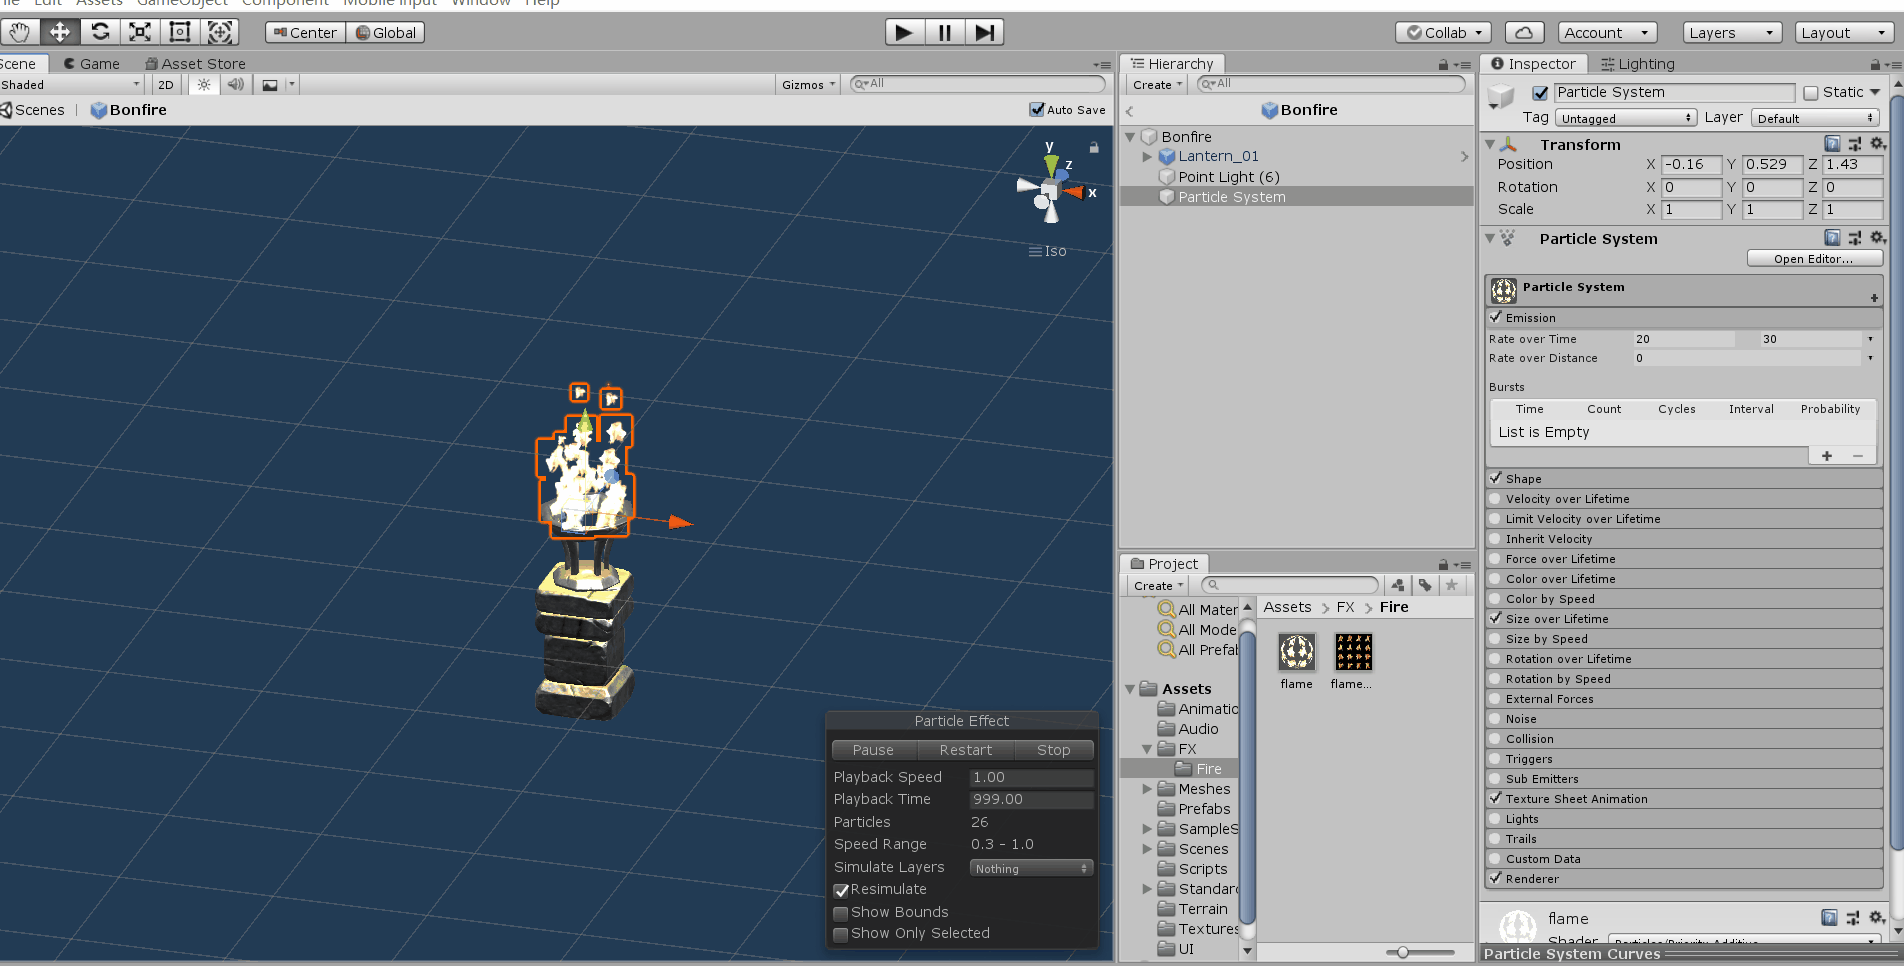Select the Rect transform tool
This screenshot has width=1904, height=966.
[179, 31]
